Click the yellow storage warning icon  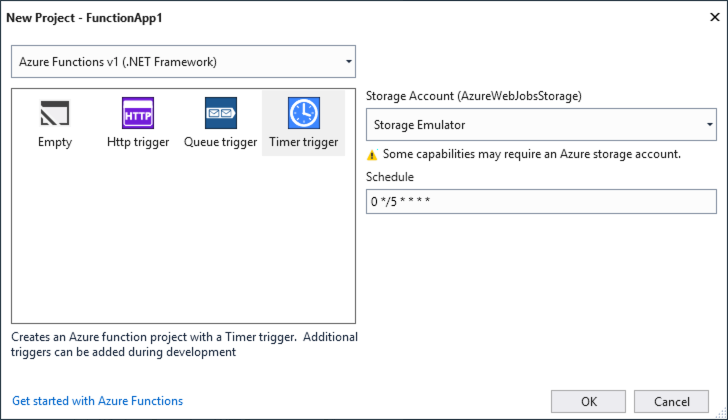coord(372,154)
